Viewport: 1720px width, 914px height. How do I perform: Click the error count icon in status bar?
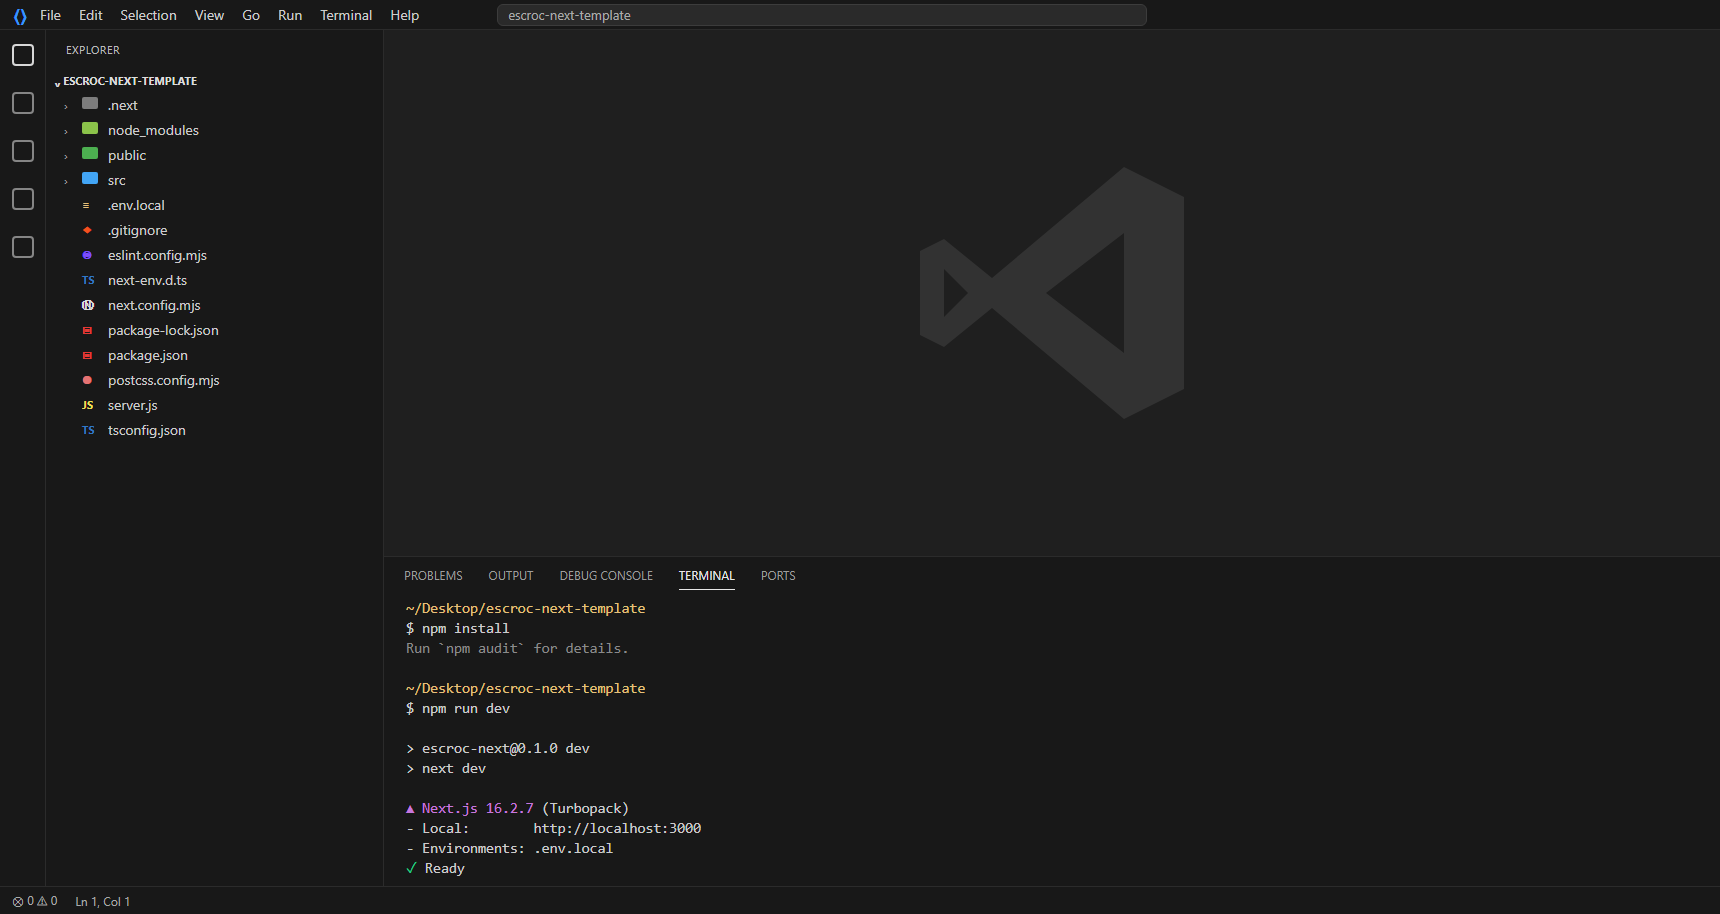point(18,902)
